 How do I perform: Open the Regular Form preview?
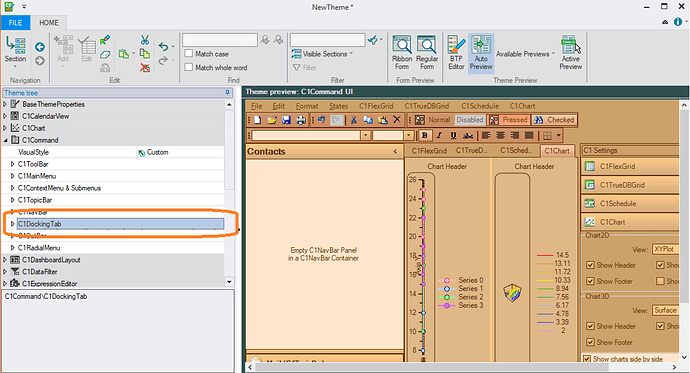427,53
